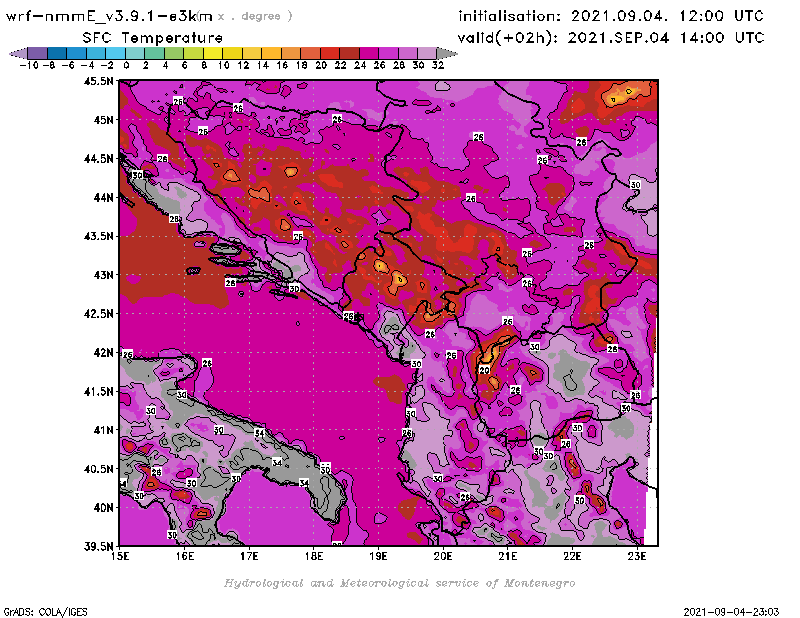Click the timestamp '2021-09-04-23:03'
The image size is (800, 618).
(x=731, y=612)
